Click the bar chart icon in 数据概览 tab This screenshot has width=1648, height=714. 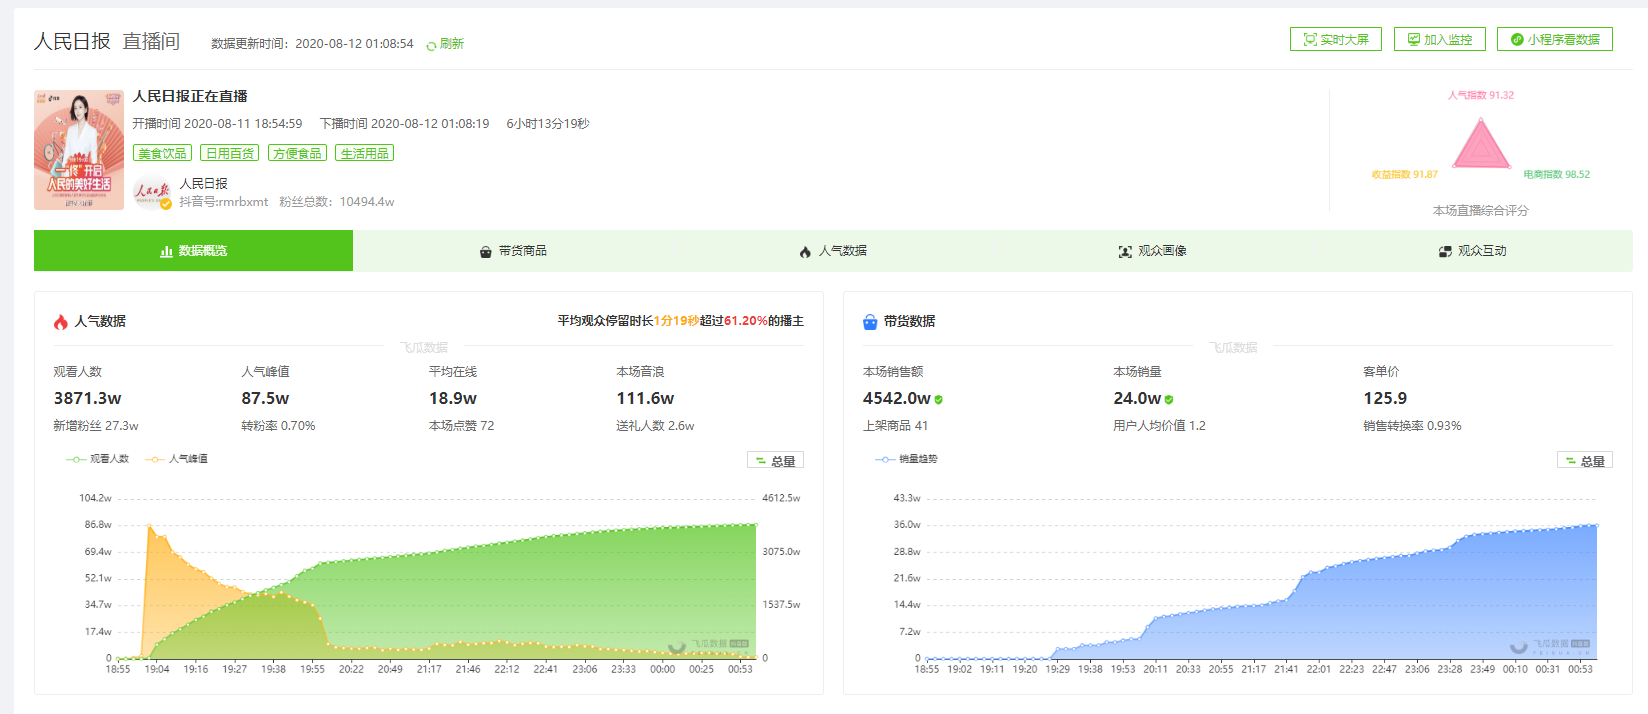point(166,252)
